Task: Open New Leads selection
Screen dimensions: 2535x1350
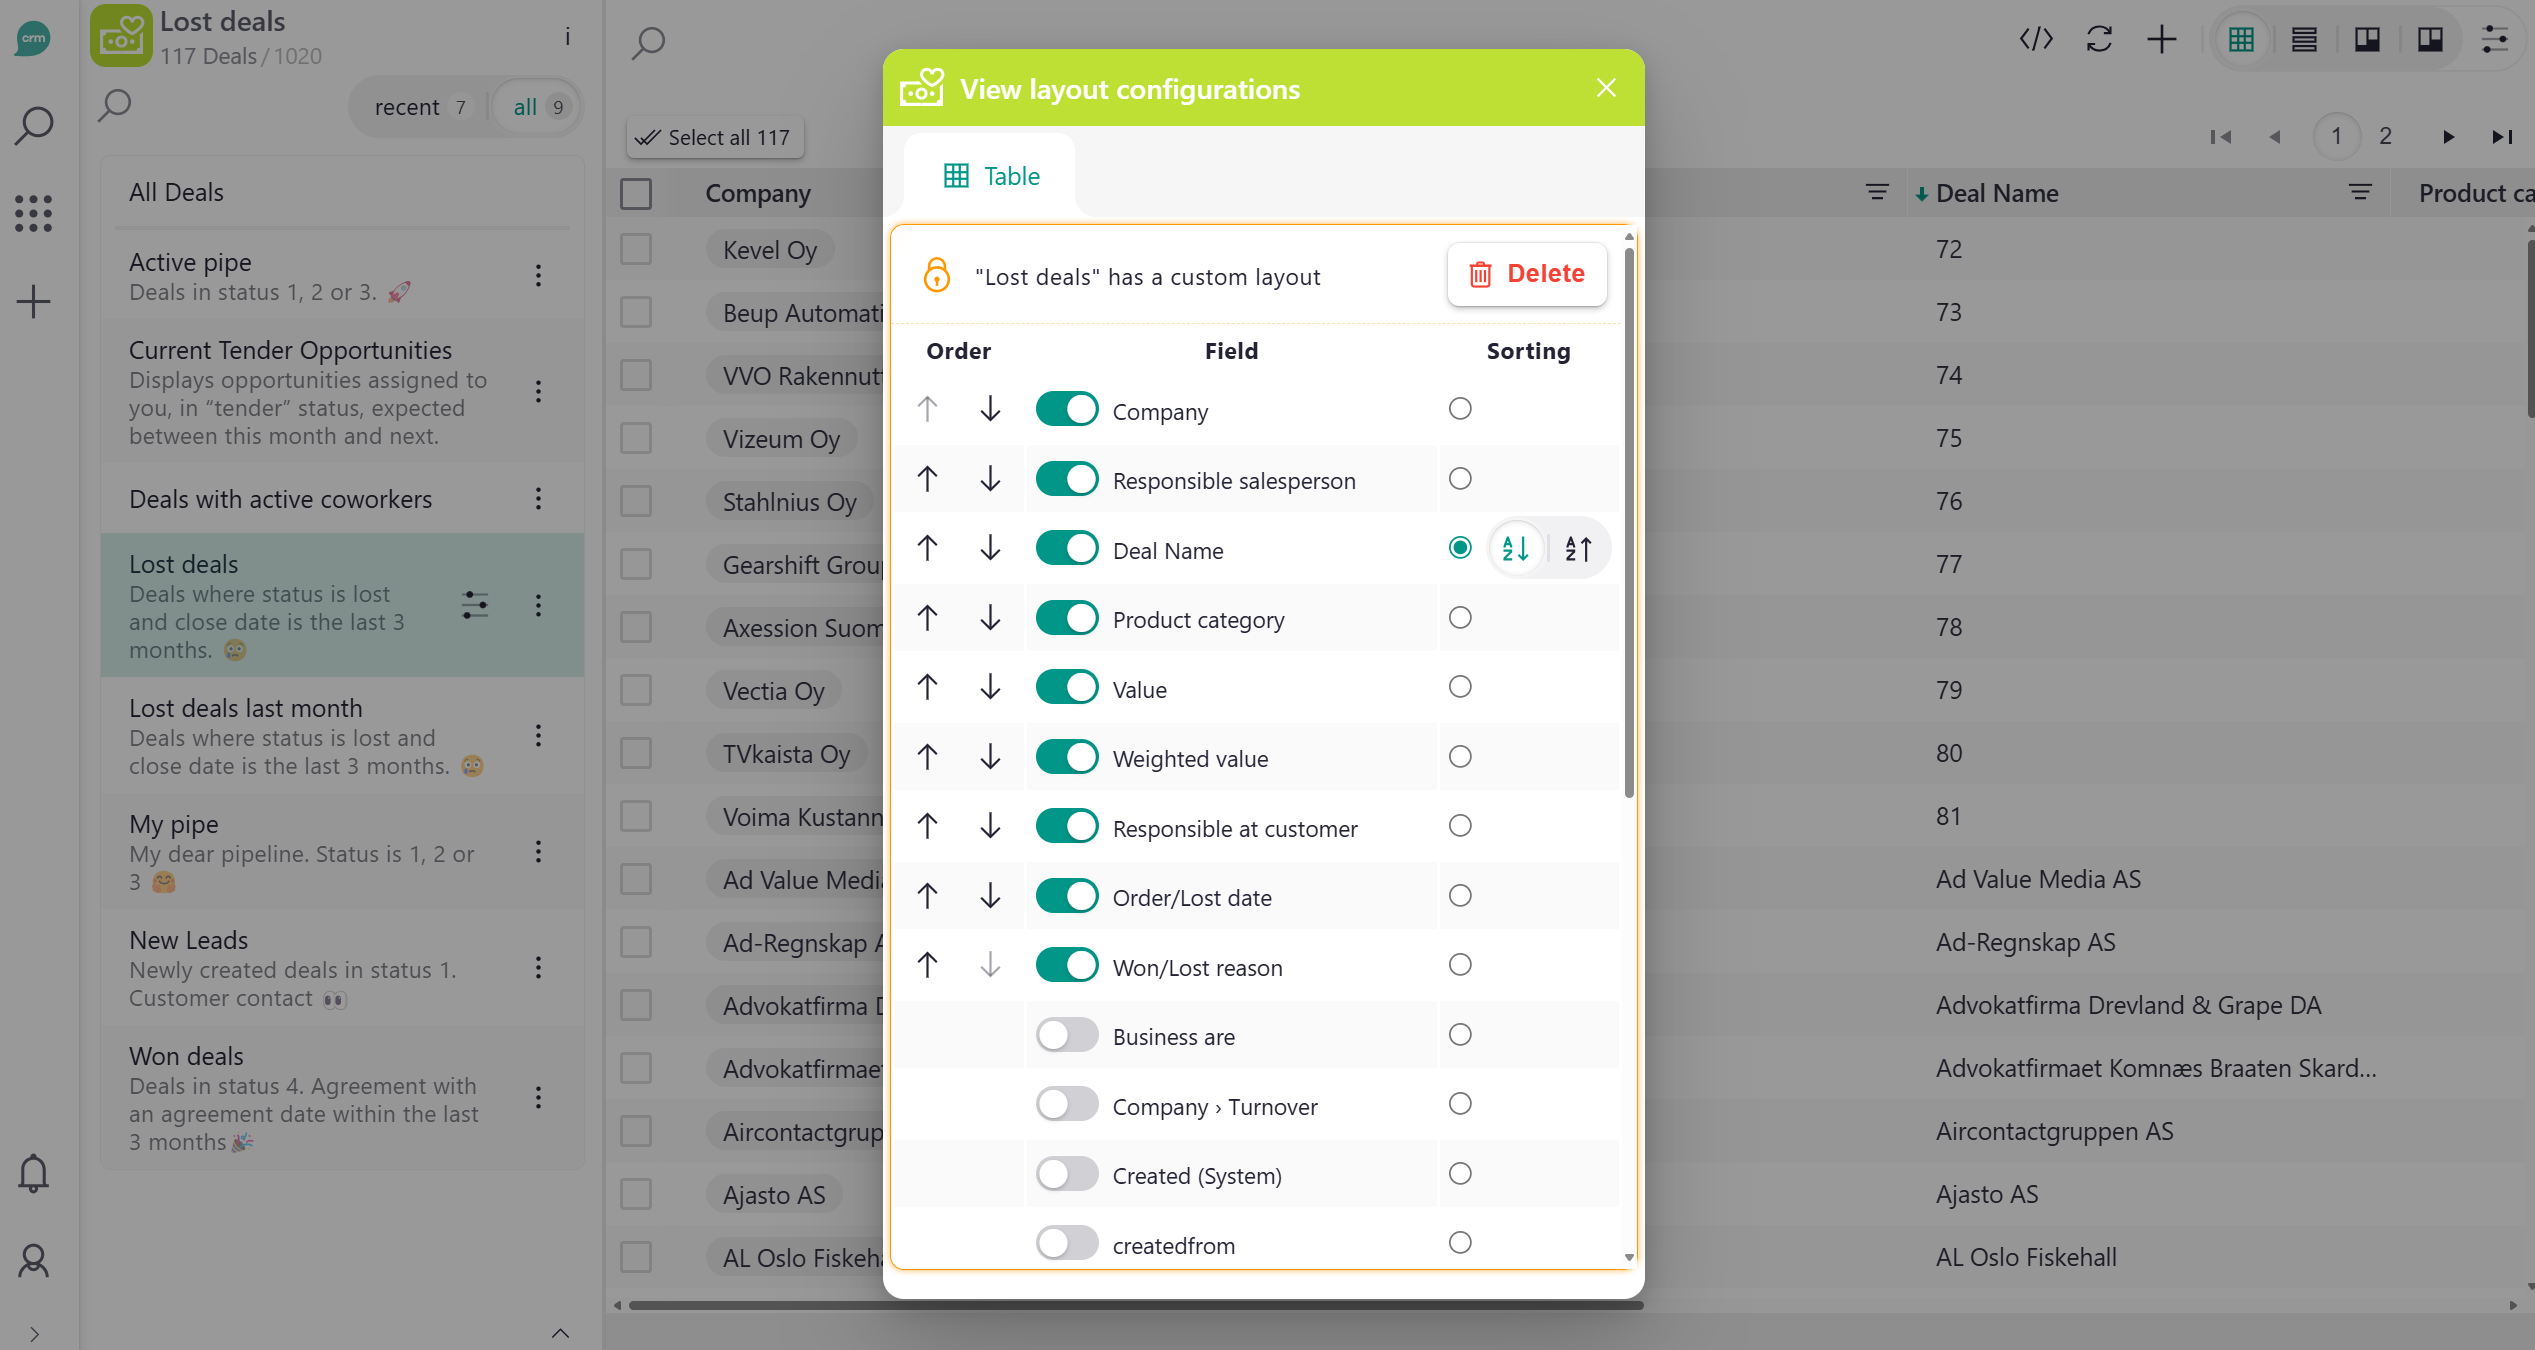Action: [343, 968]
